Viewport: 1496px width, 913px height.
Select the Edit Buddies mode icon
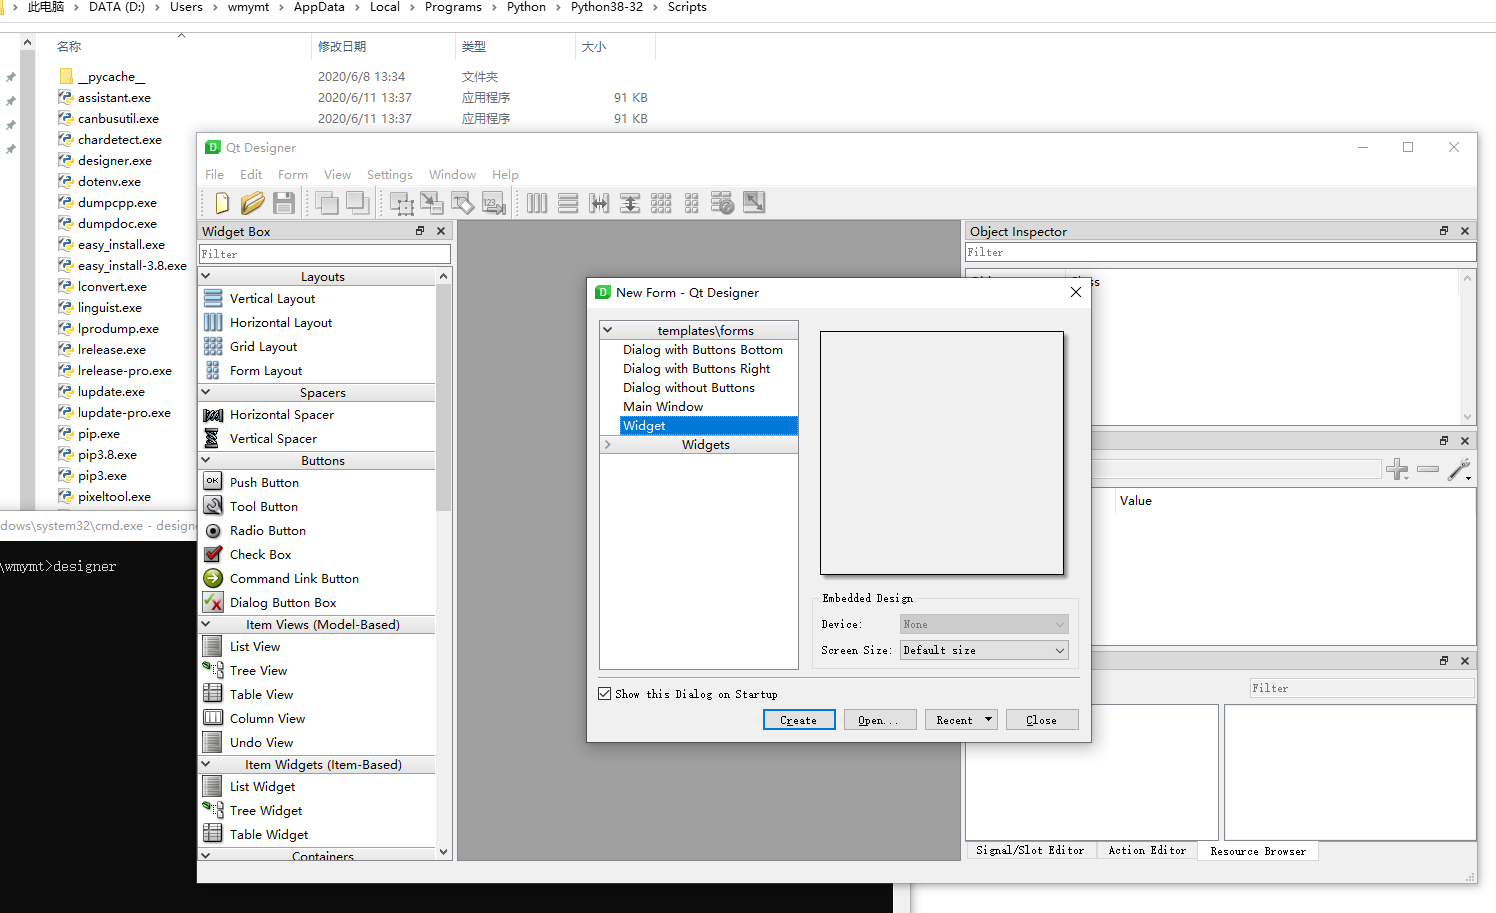(x=463, y=203)
